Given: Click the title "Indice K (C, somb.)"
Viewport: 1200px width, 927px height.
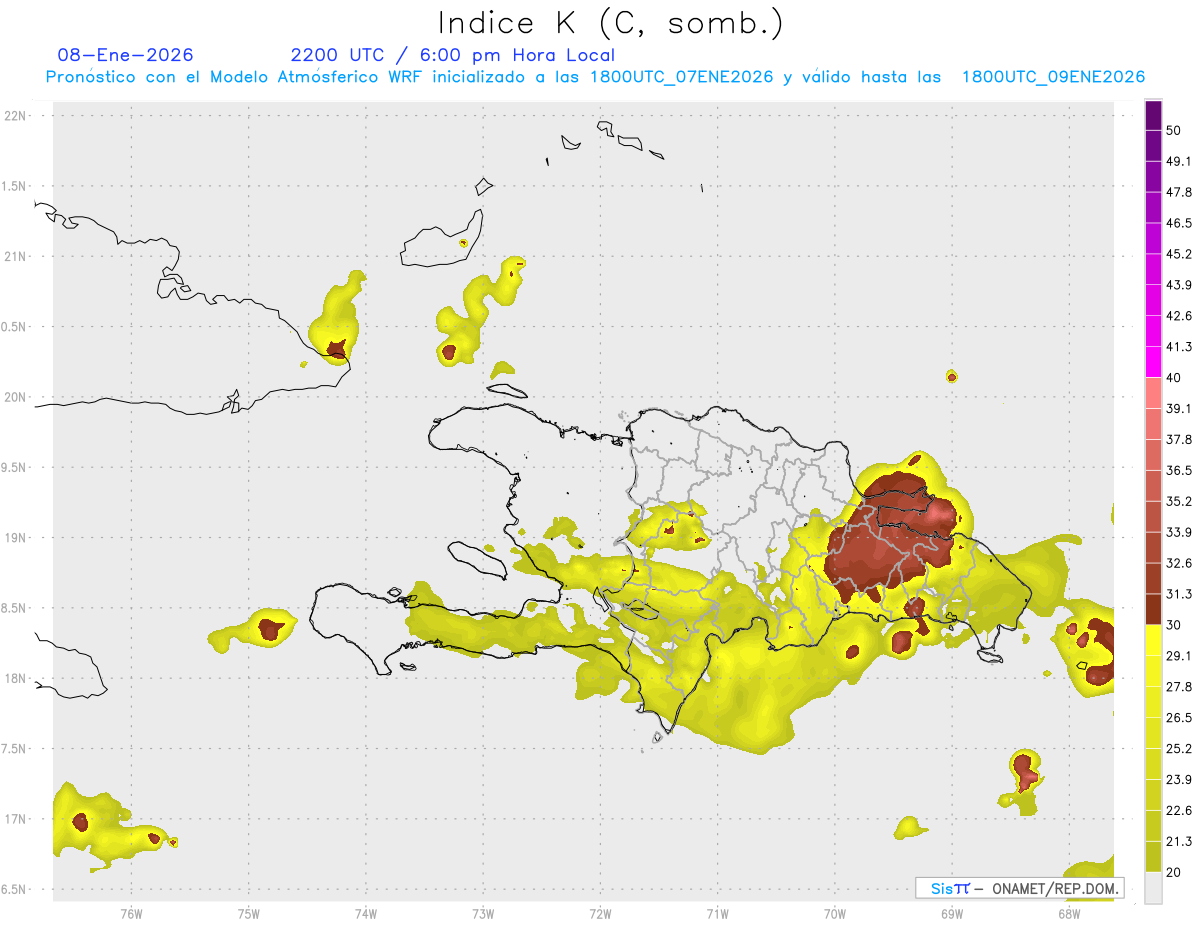Looking at the screenshot, I should (611, 23).
